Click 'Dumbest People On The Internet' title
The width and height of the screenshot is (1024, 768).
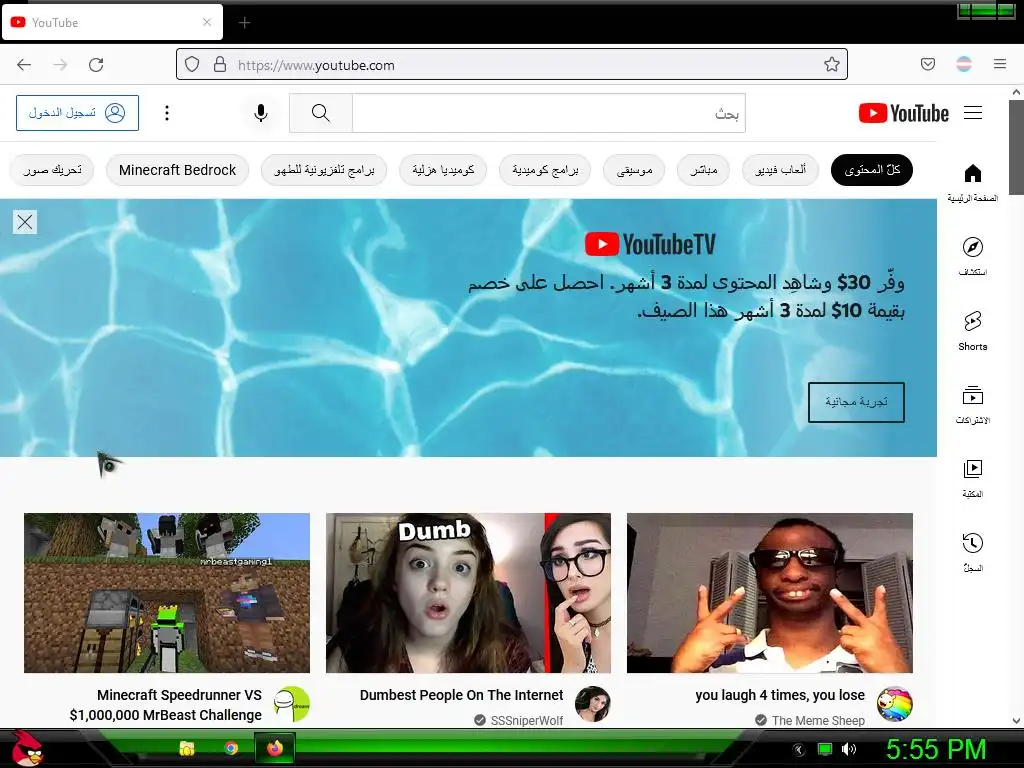[461, 695]
